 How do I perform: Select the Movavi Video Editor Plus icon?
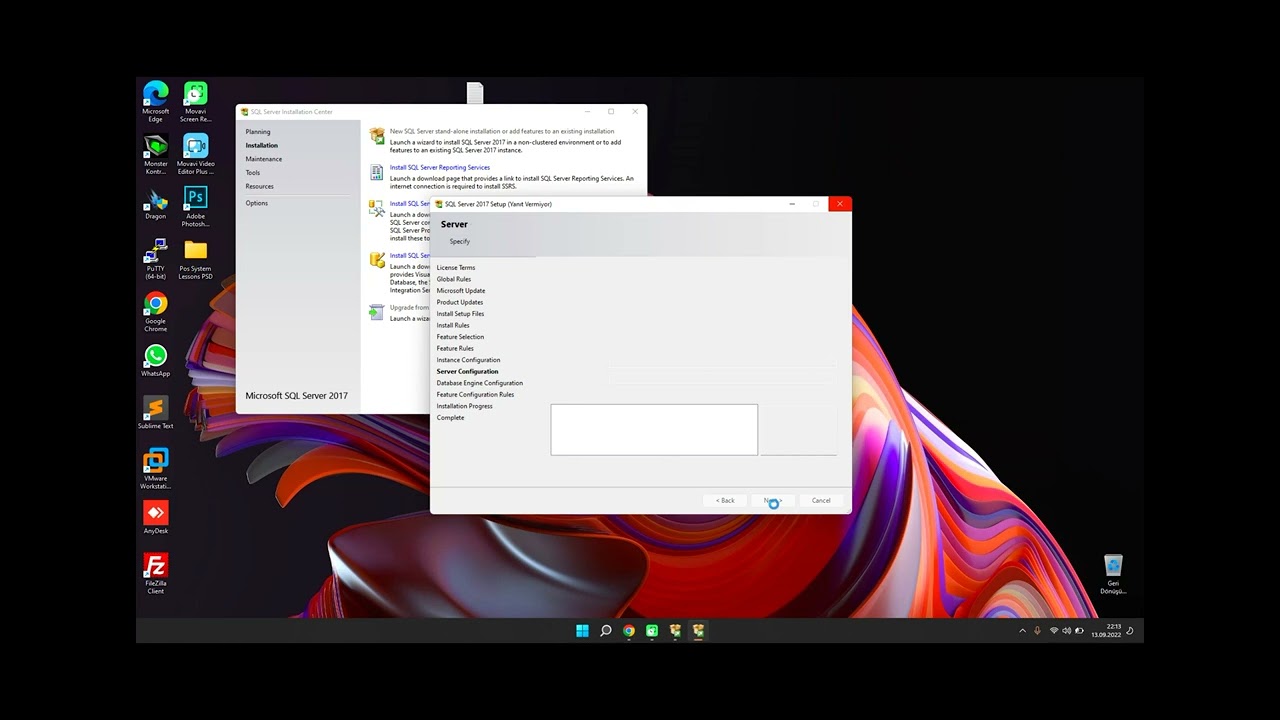click(196, 154)
